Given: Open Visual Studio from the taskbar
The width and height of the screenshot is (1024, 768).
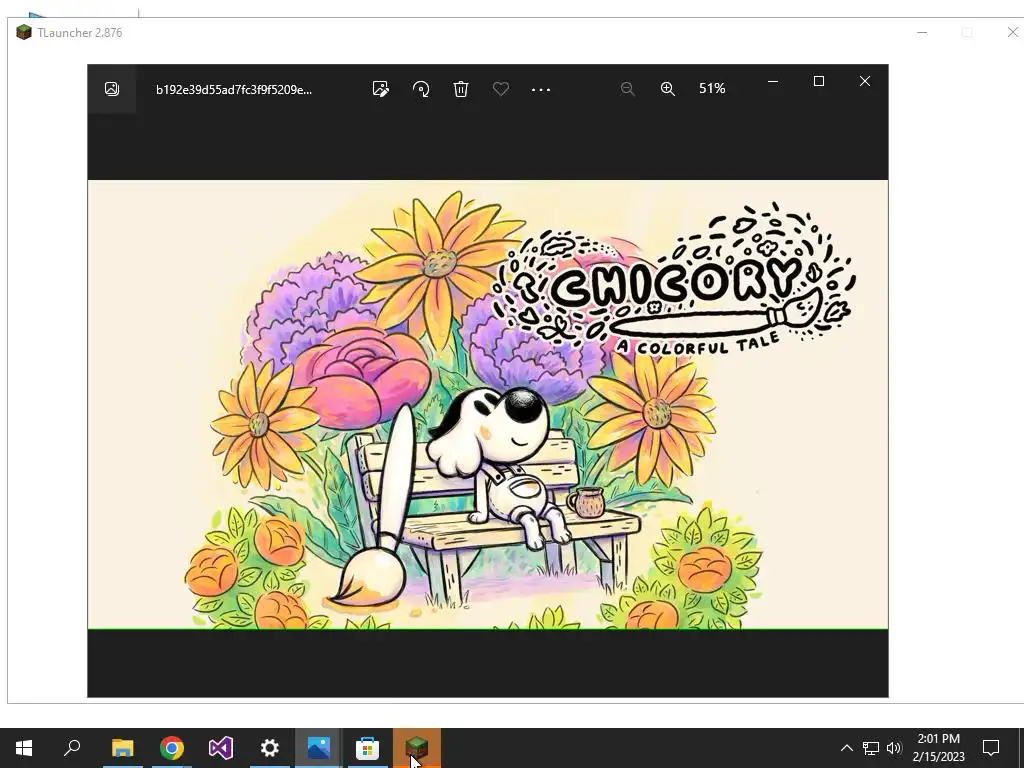Looking at the screenshot, I should [221, 748].
